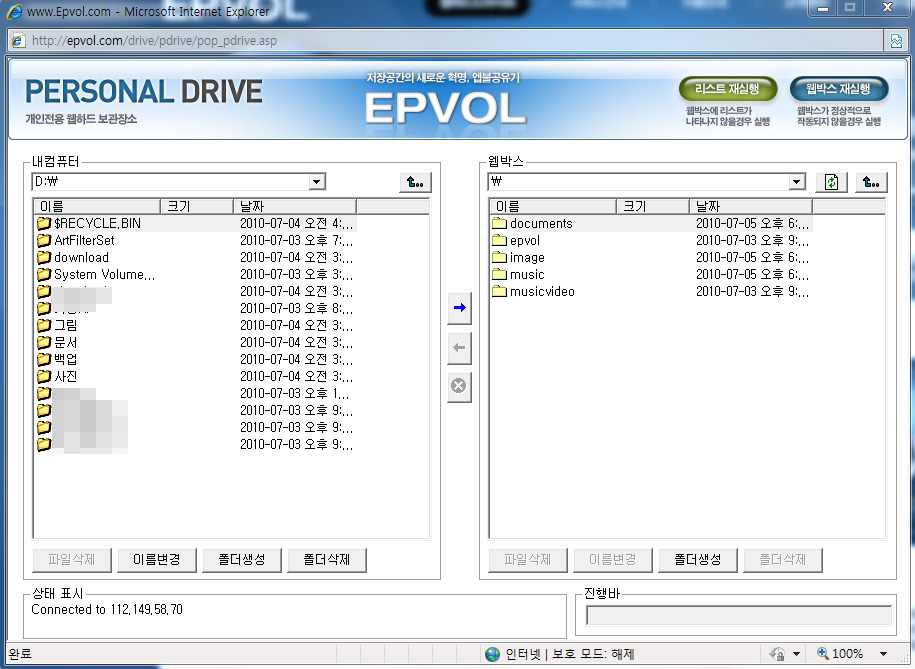Select the musicvideo folder icon in the web box
Screen dimensions: 915x669
coord(500,291)
